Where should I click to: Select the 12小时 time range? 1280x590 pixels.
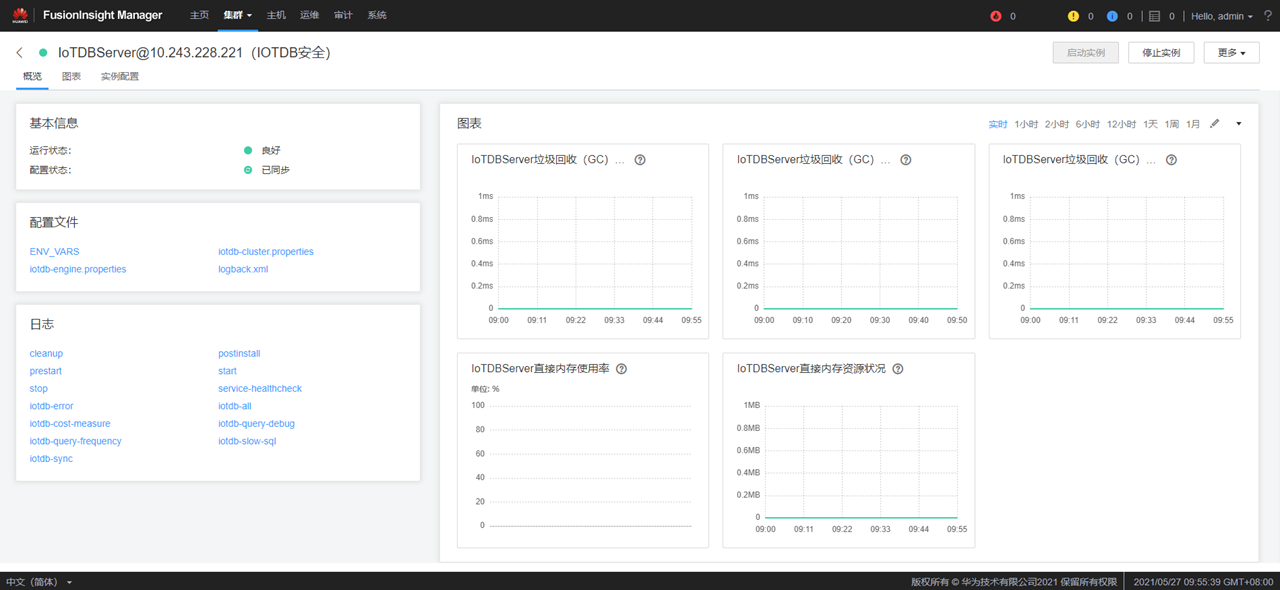coord(1121,124)
